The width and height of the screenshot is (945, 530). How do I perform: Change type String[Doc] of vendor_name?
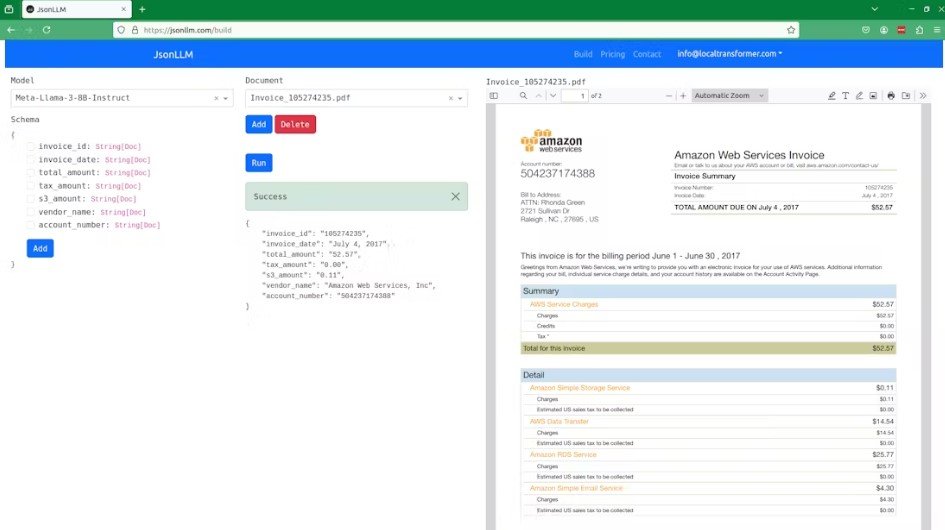coord(123,212)
